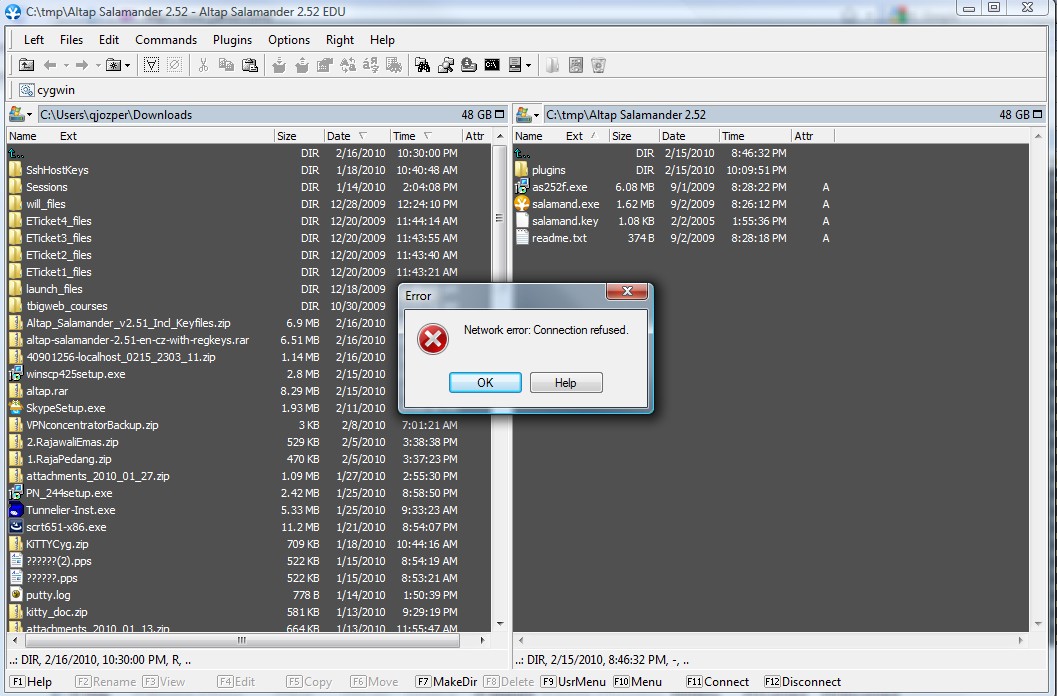Click the Map Network Drive toolbar icon
1057x696 pixels.
click(469, 65)
